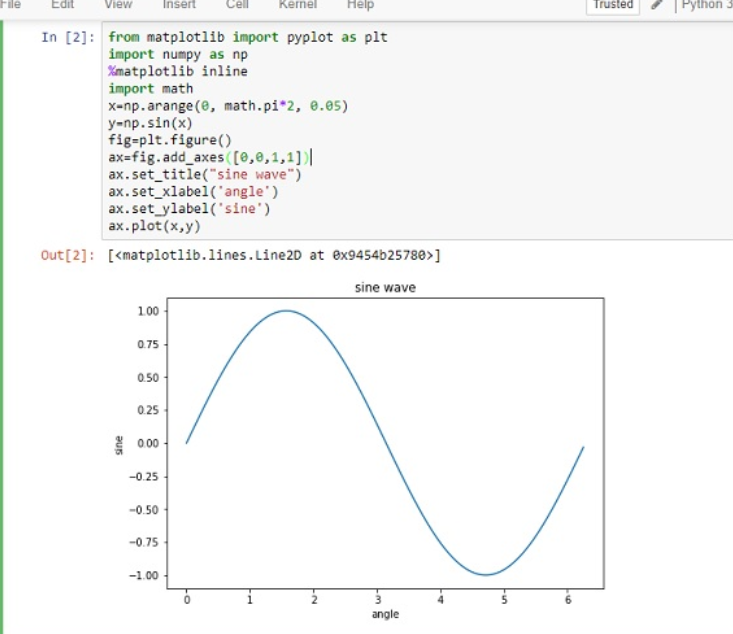Open the Edit menu

tap(64, 4)
